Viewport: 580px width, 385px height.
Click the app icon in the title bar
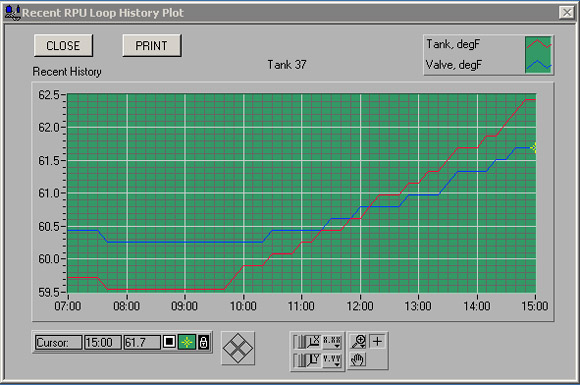point(12,13)
